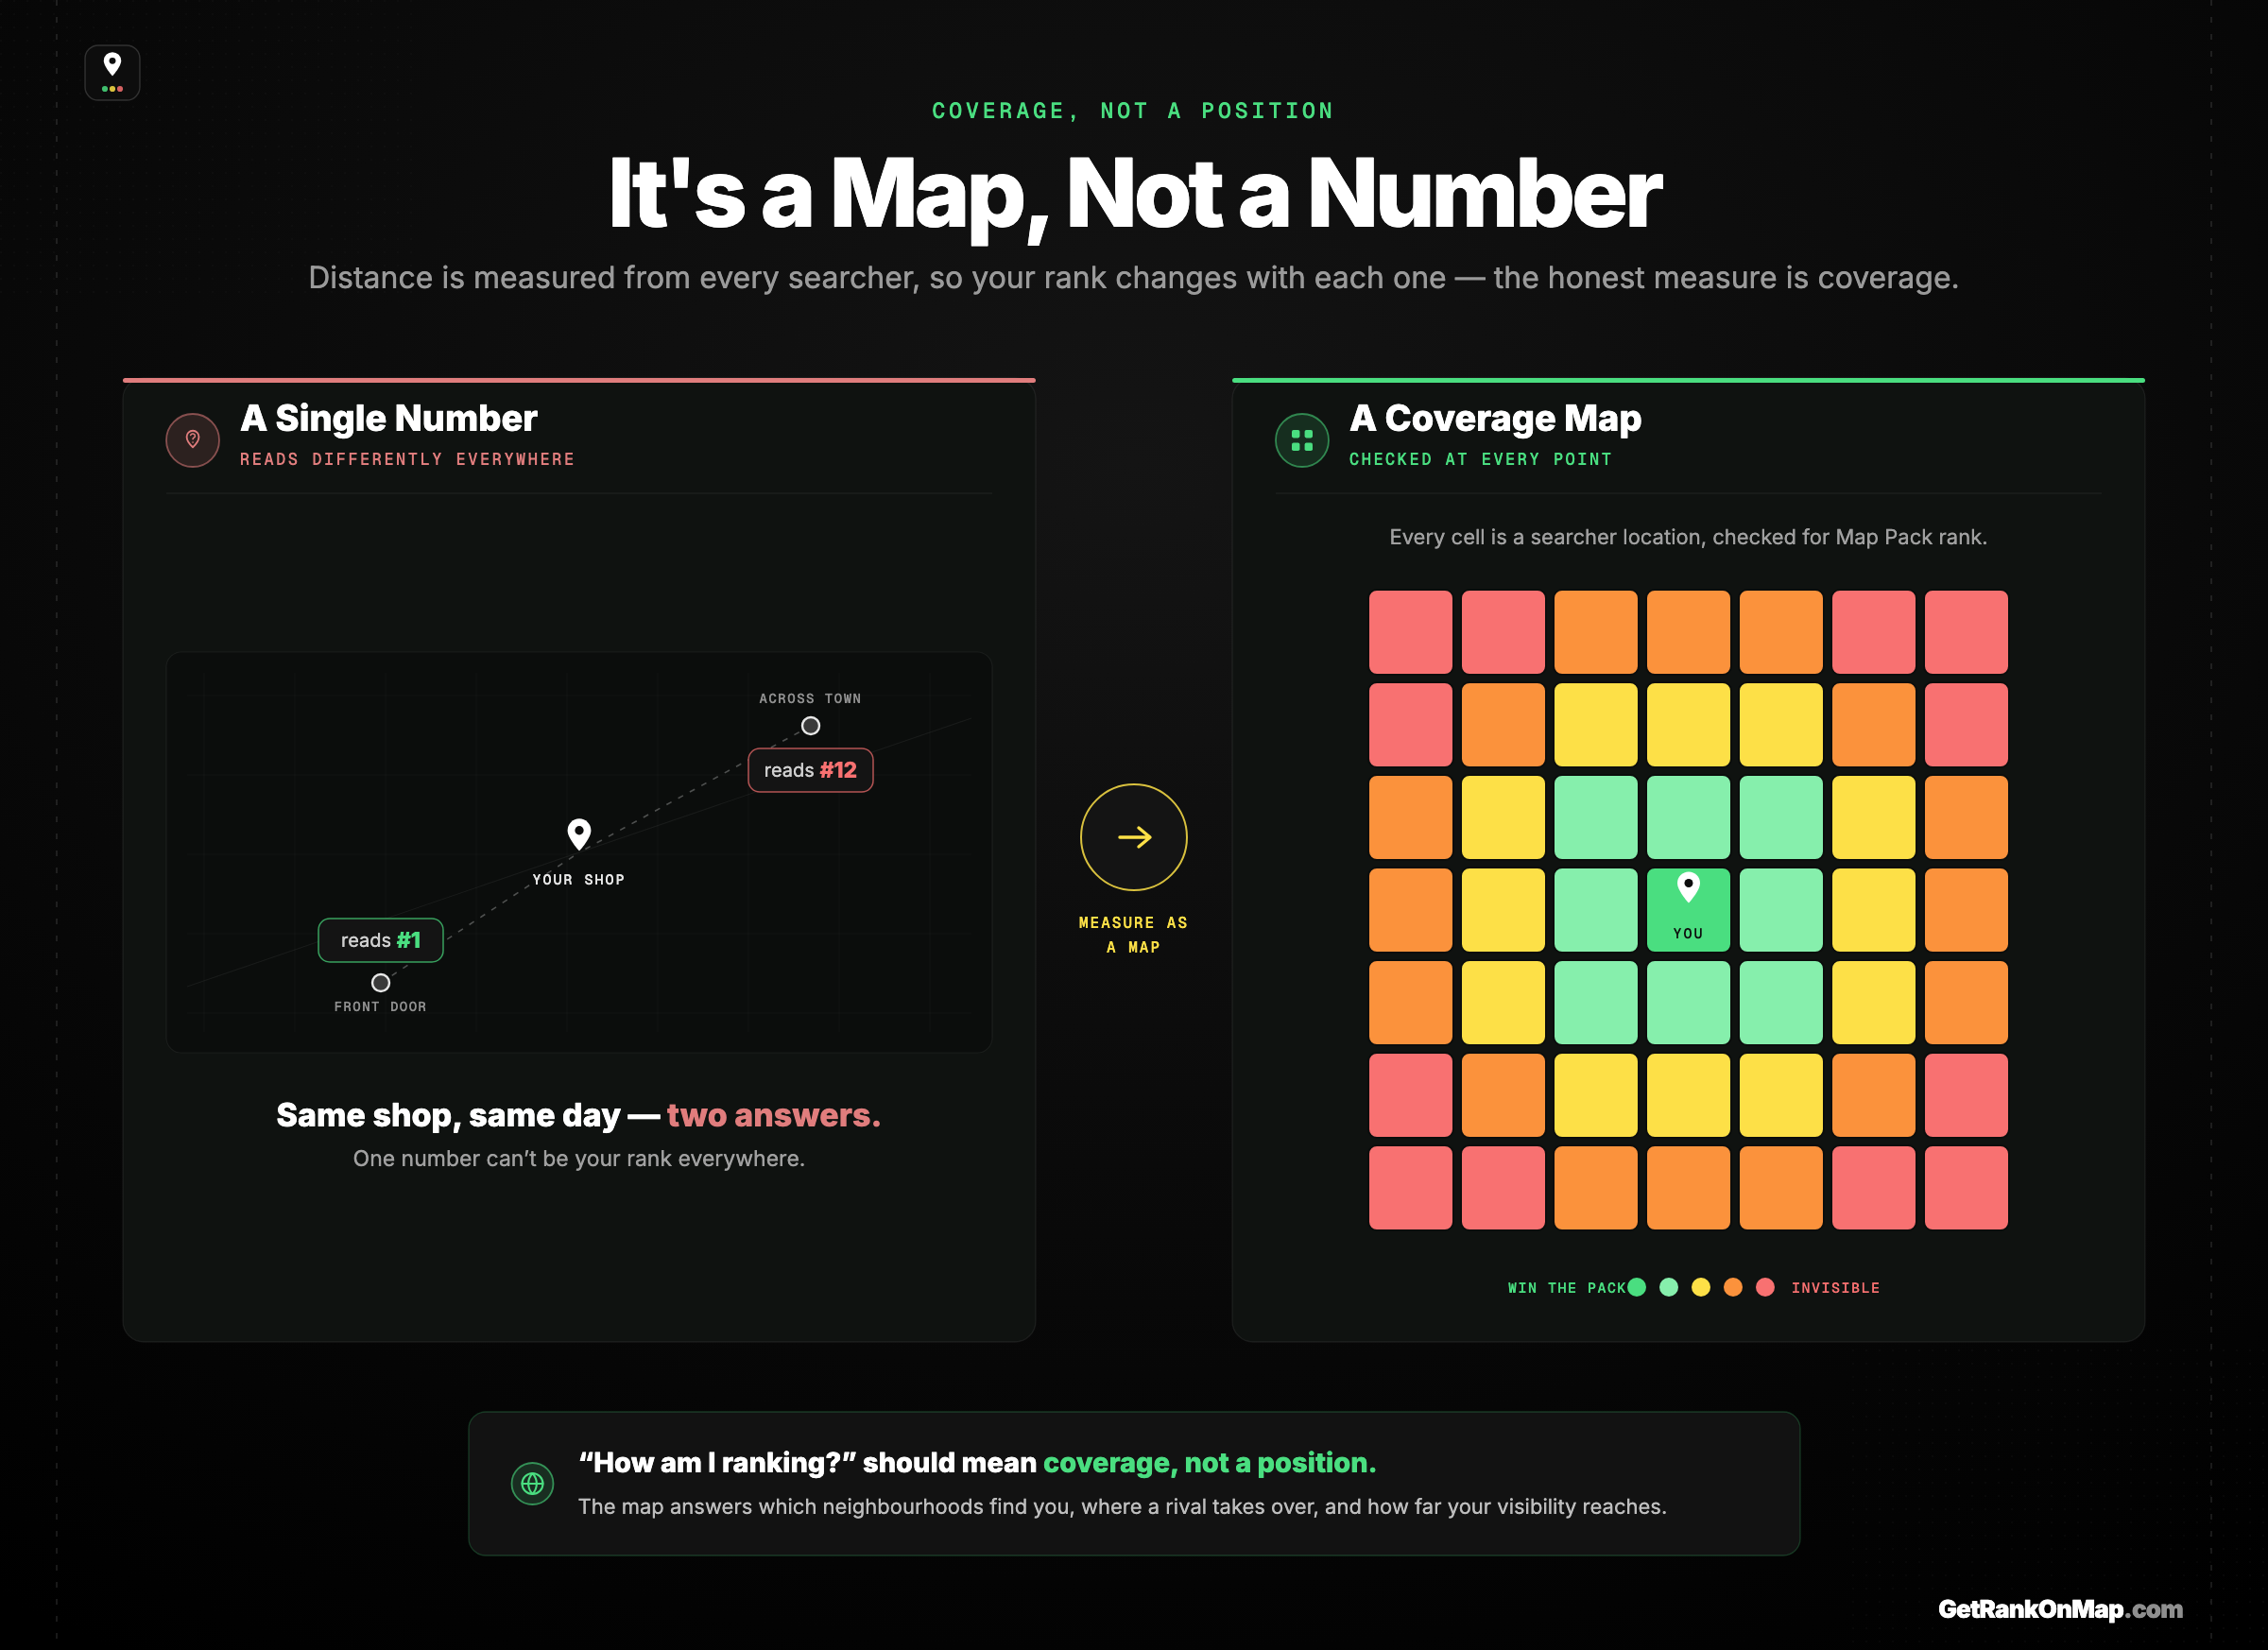Click the yellow legend dot
Screen dimensions: 2268x1650
(x=1700, y=1287)
